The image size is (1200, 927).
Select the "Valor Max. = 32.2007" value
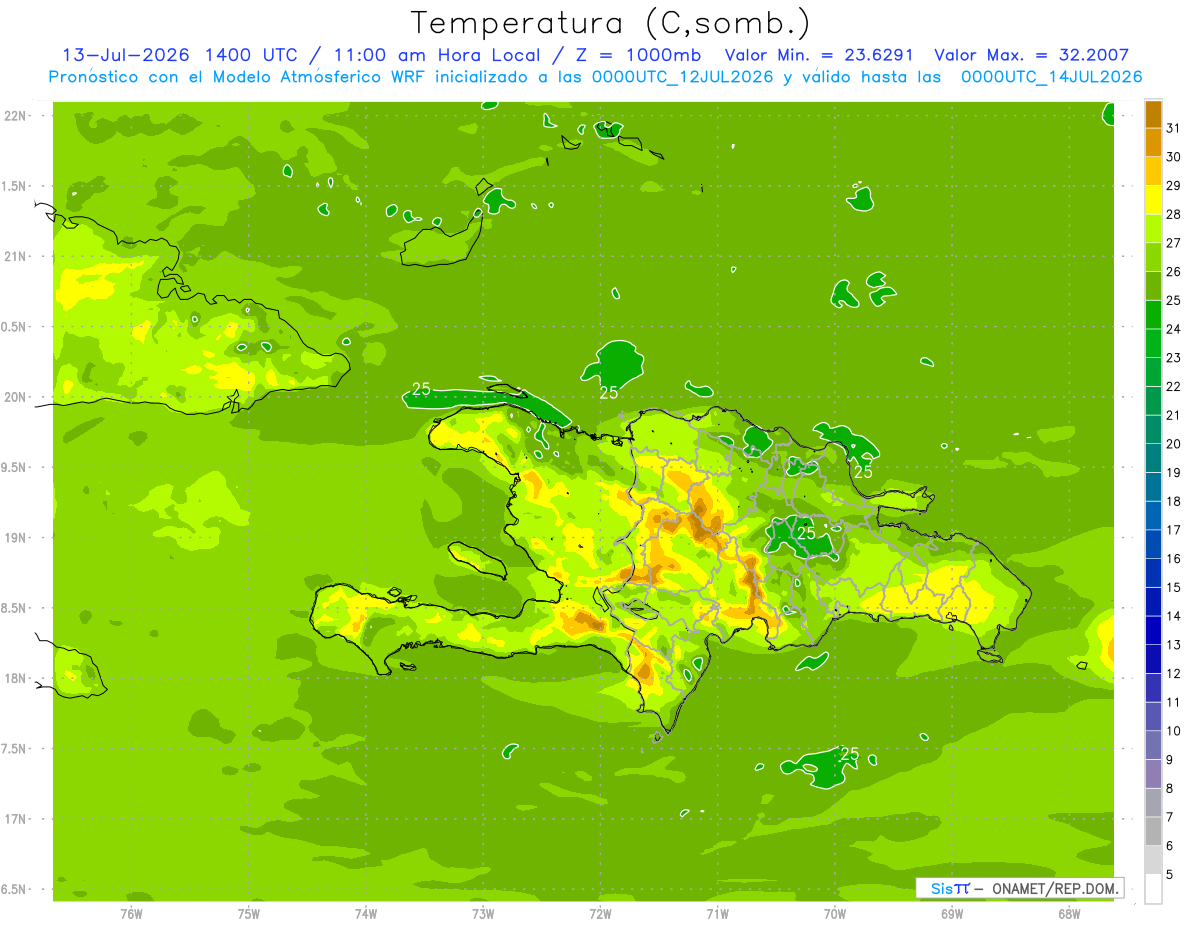point(1032,55)
